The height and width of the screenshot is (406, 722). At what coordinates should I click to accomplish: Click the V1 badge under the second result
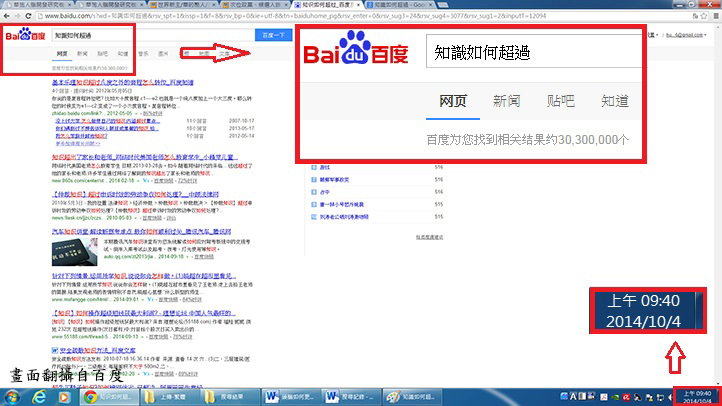tap(146, 181)
